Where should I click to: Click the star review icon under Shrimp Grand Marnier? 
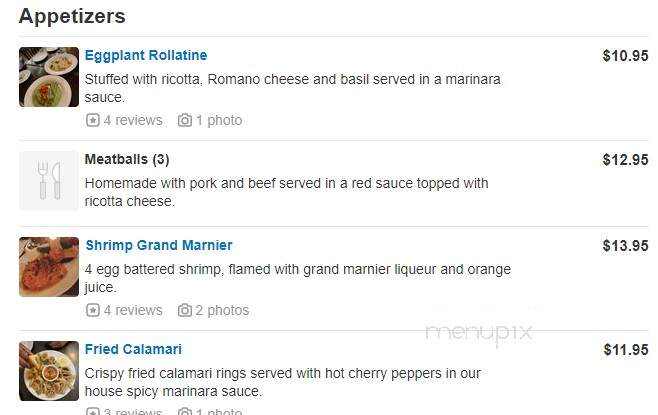[x=93, y=311]
